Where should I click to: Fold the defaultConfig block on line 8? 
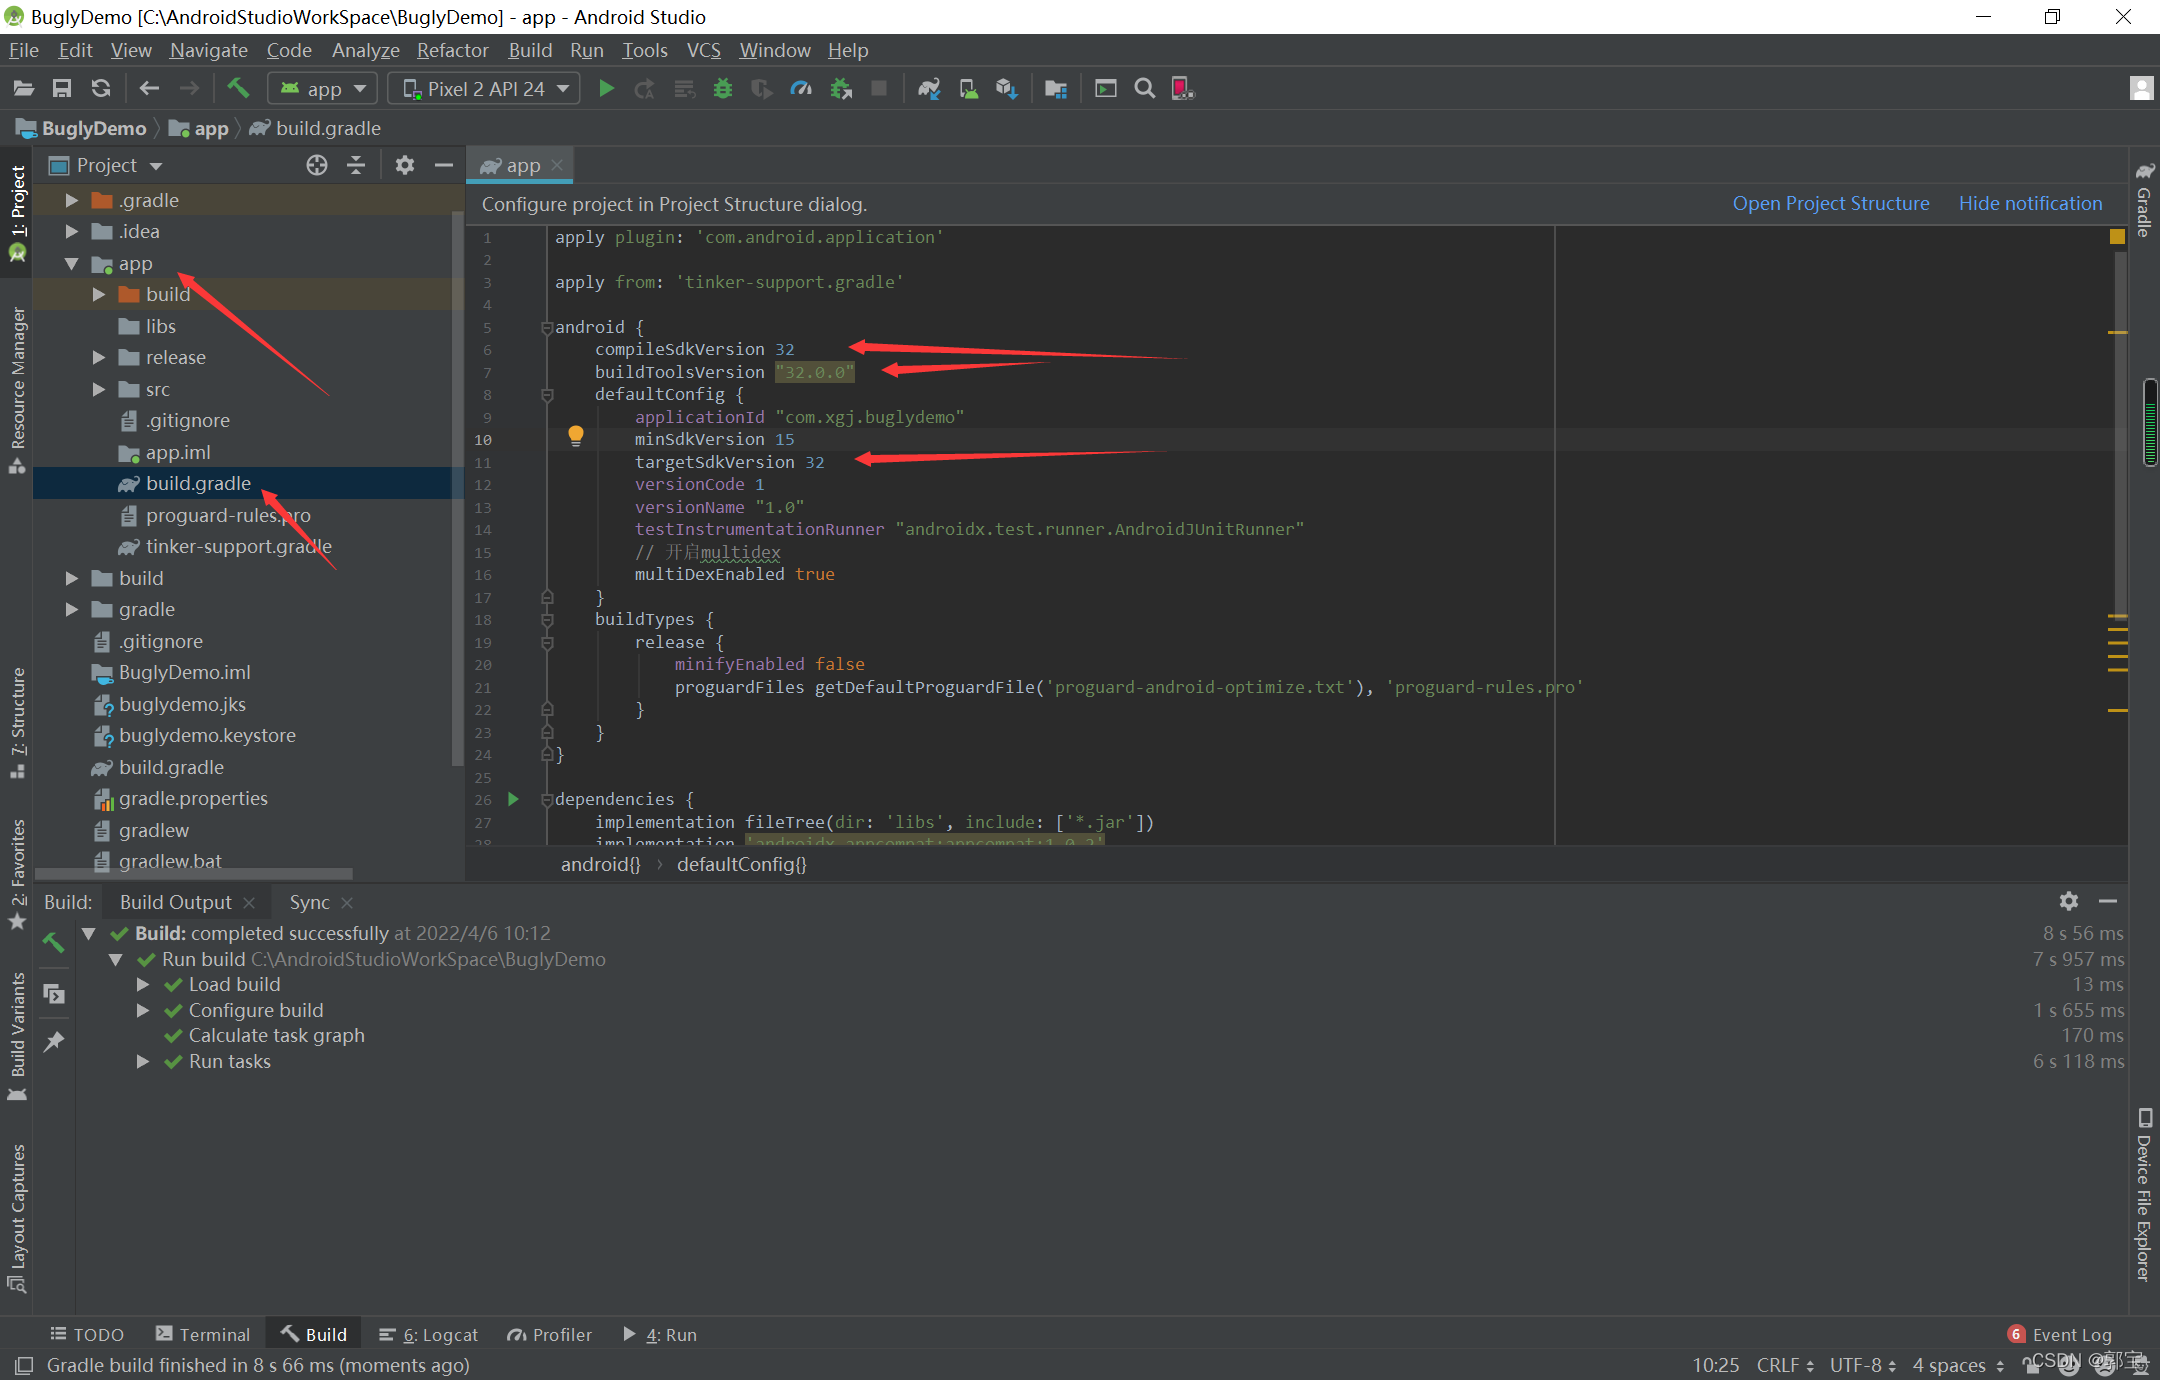pos(547,395)
